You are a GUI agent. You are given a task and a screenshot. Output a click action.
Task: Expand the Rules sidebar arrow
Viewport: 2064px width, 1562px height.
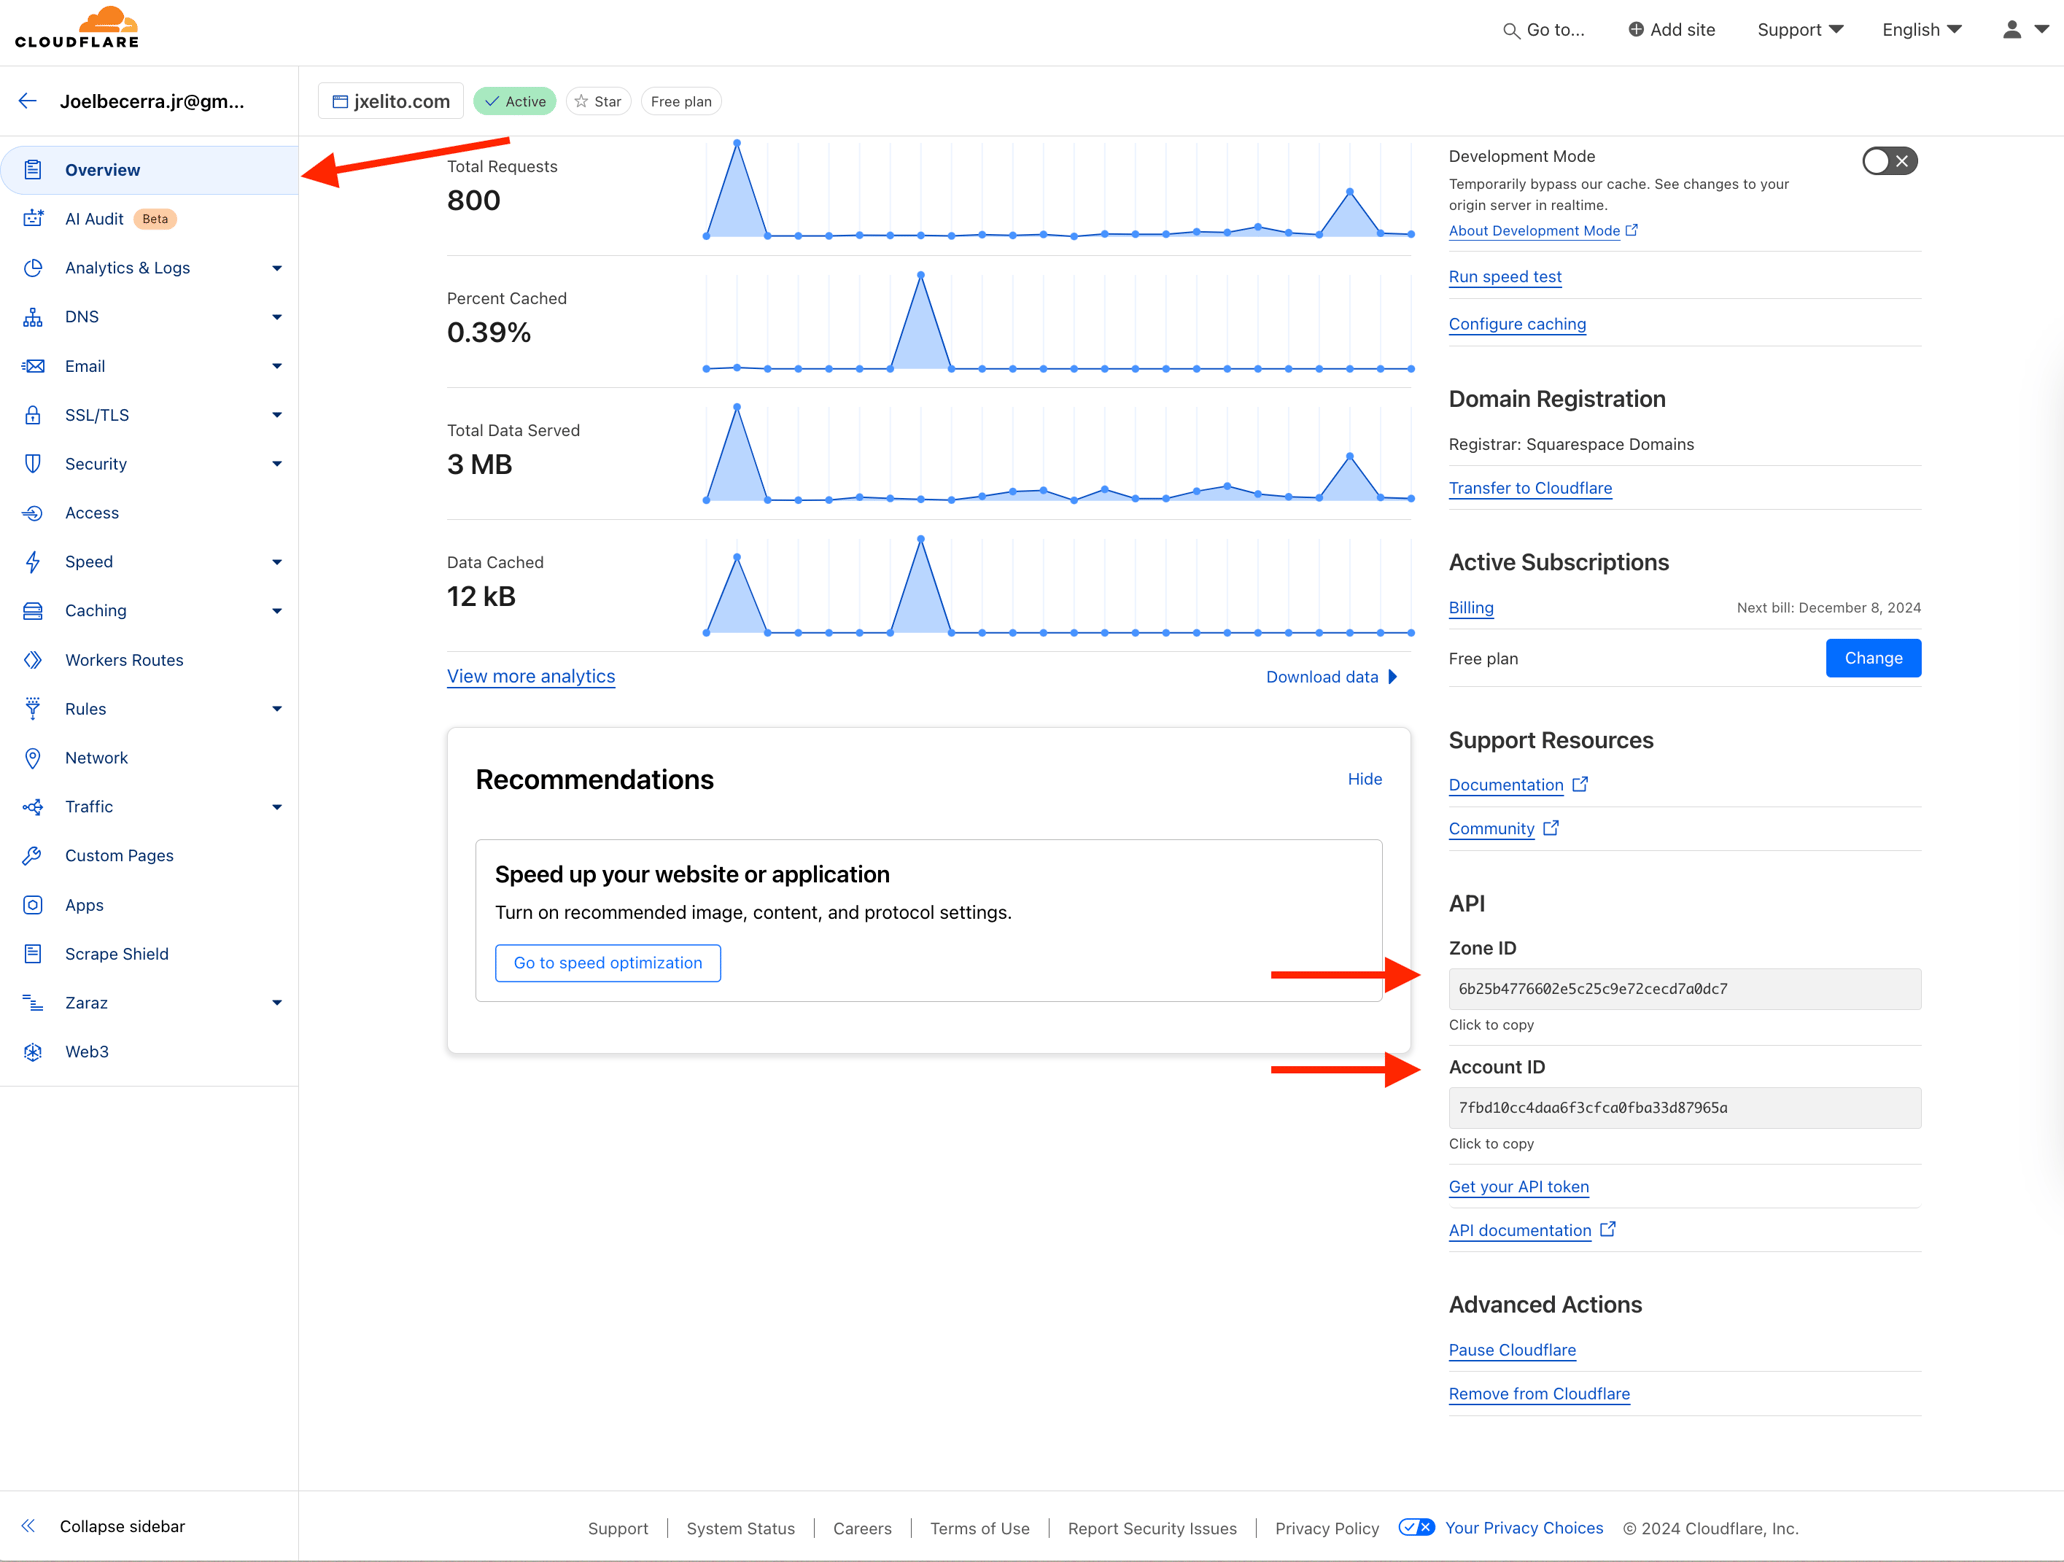point(277,709)
